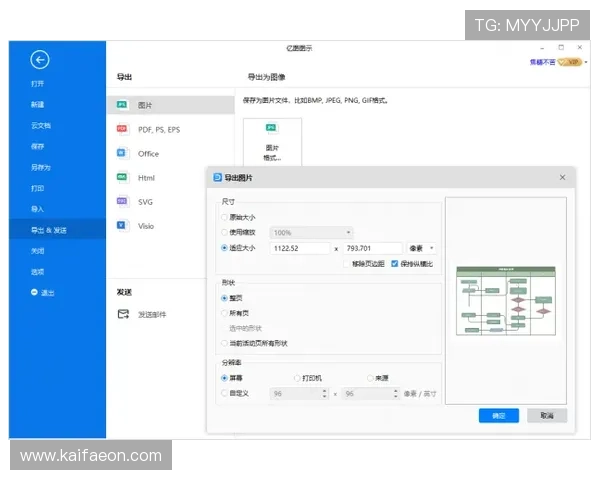Select the 适应大小 radio button
Screen dimensions: 600x480
pos(224,248)
